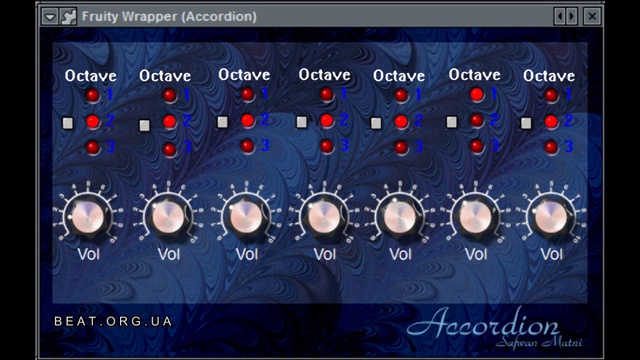Screen dimensions: 640x360
Task: Select octave 2 LED in first column
Action: tap(93, 121)
